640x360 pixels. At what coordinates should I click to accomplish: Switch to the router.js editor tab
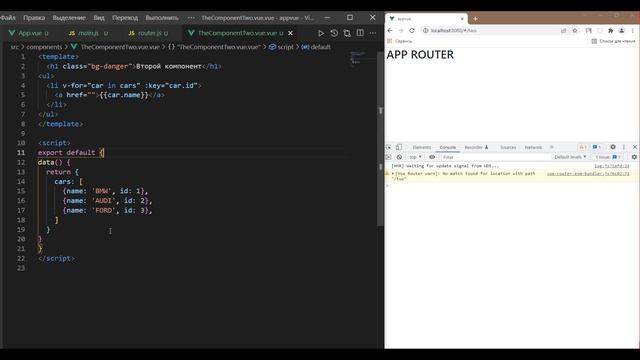click(x=149, y=33)
